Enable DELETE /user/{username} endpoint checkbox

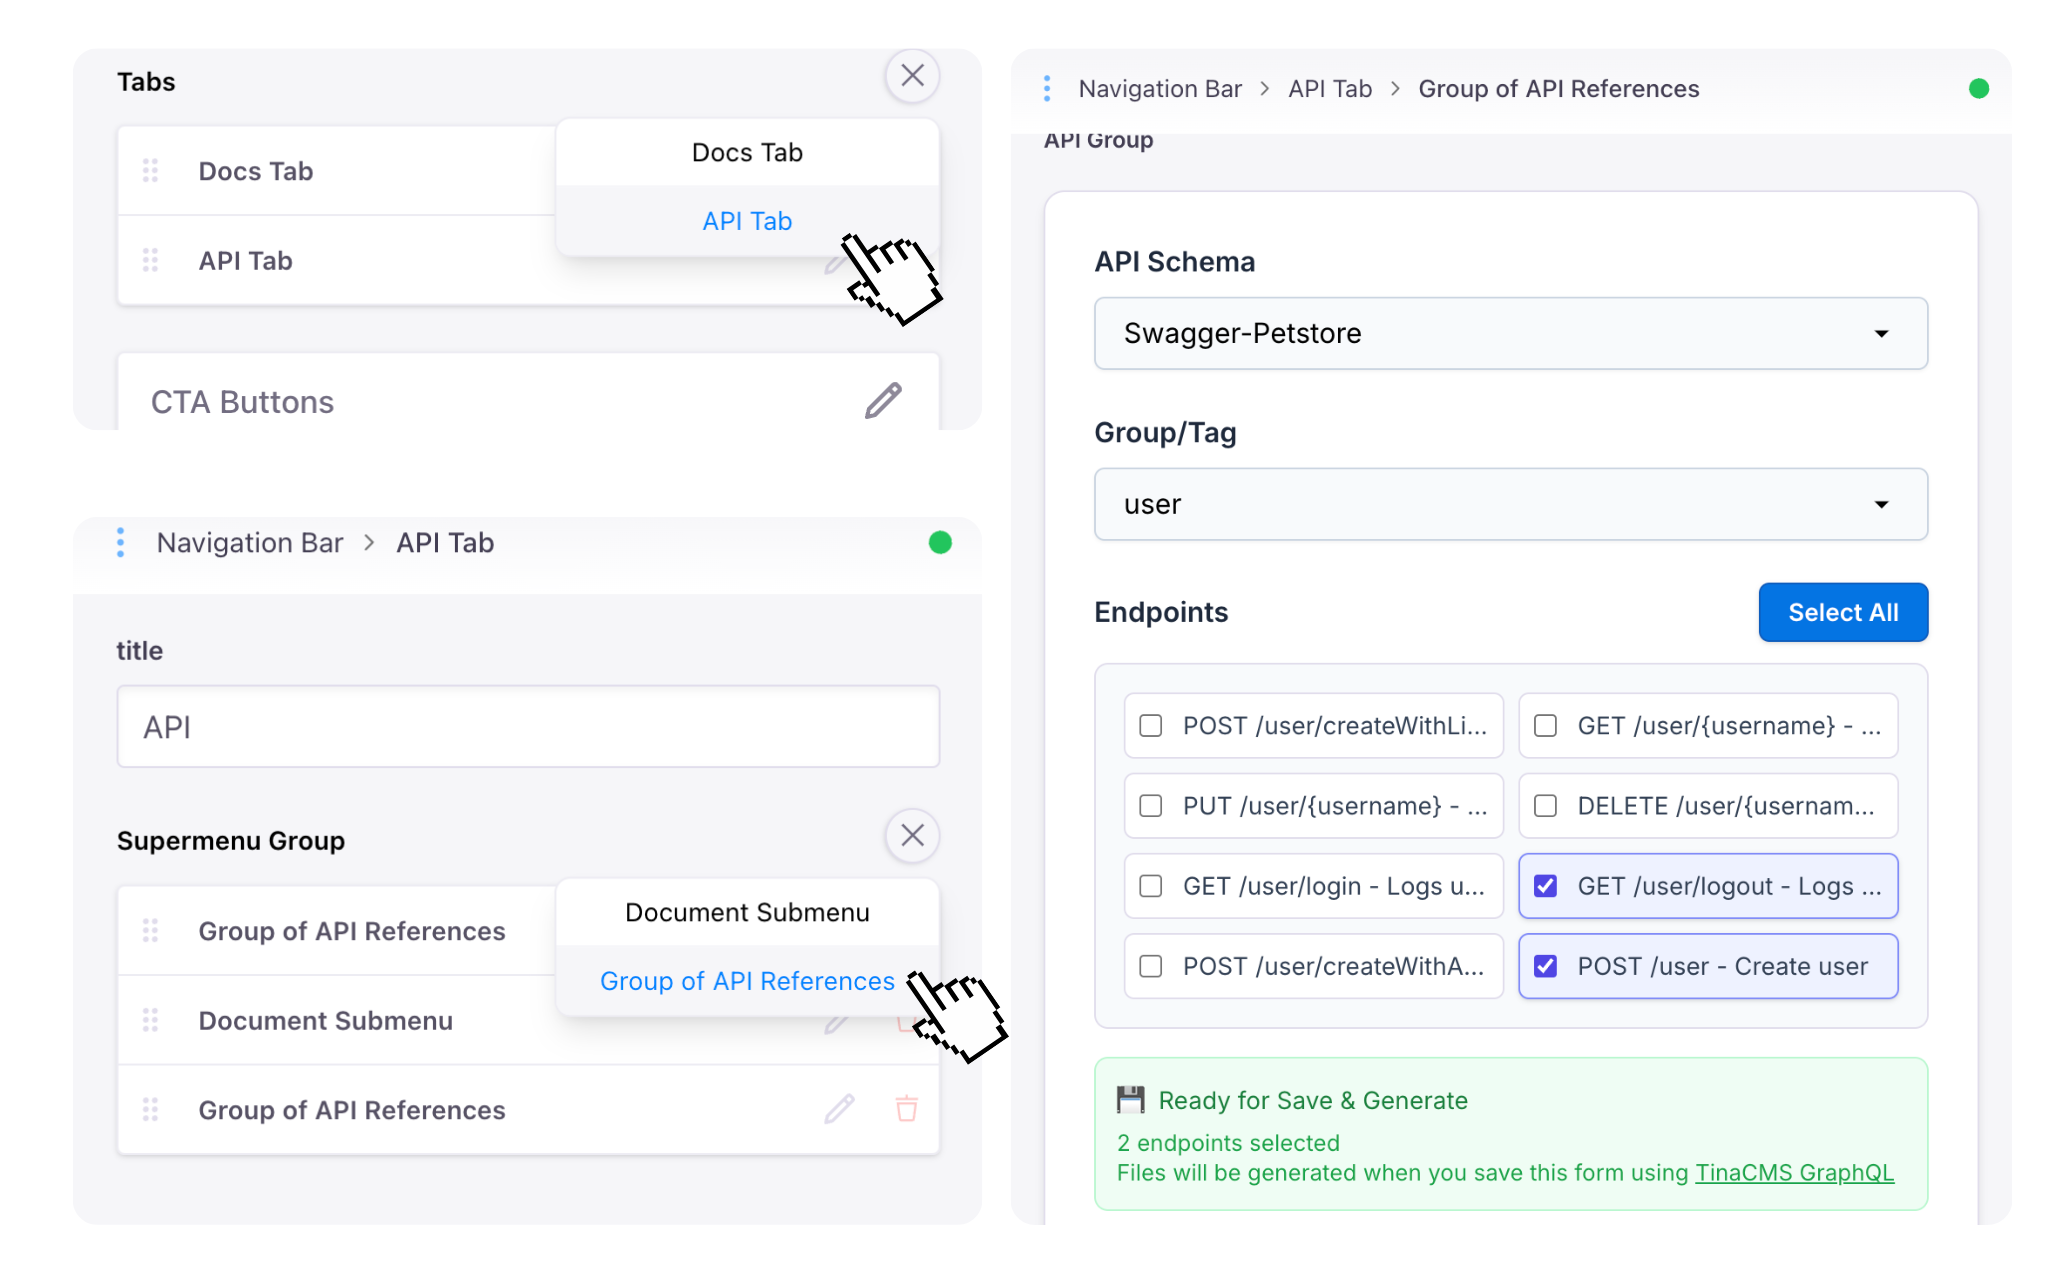point(1546,806)
